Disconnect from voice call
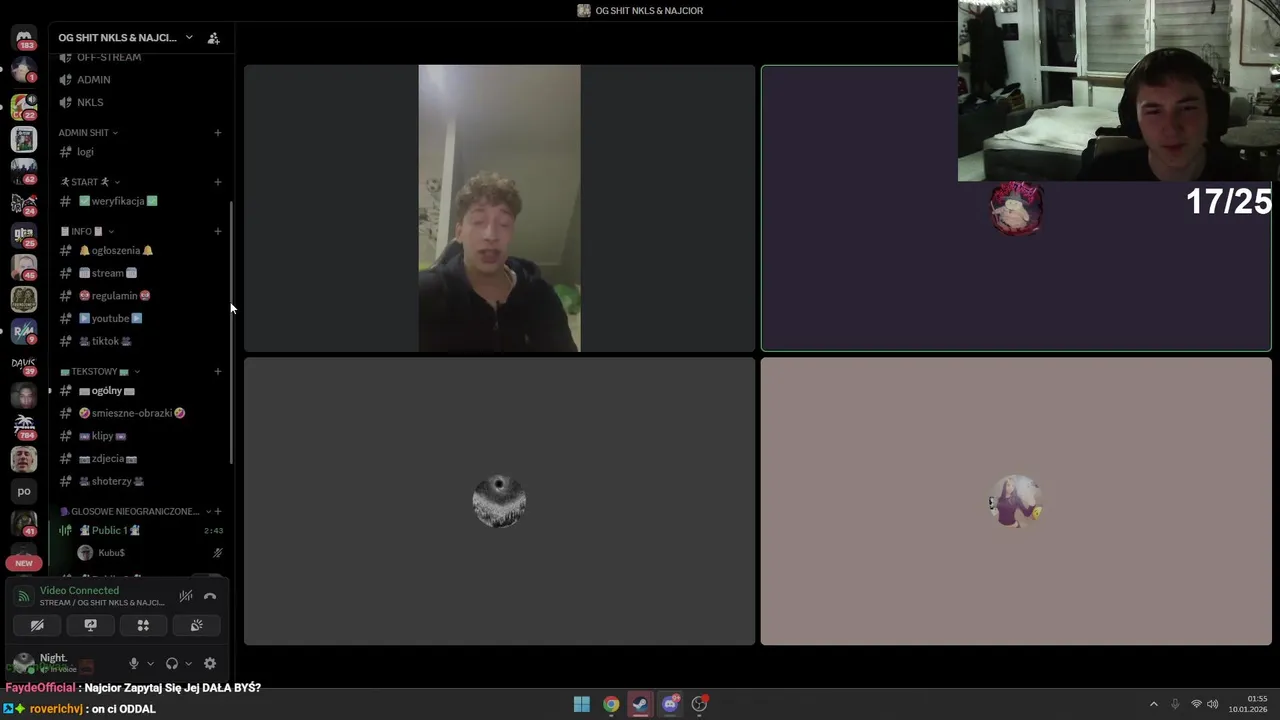The height and width of the screenshot is (720, 1280). pos(210,596)
